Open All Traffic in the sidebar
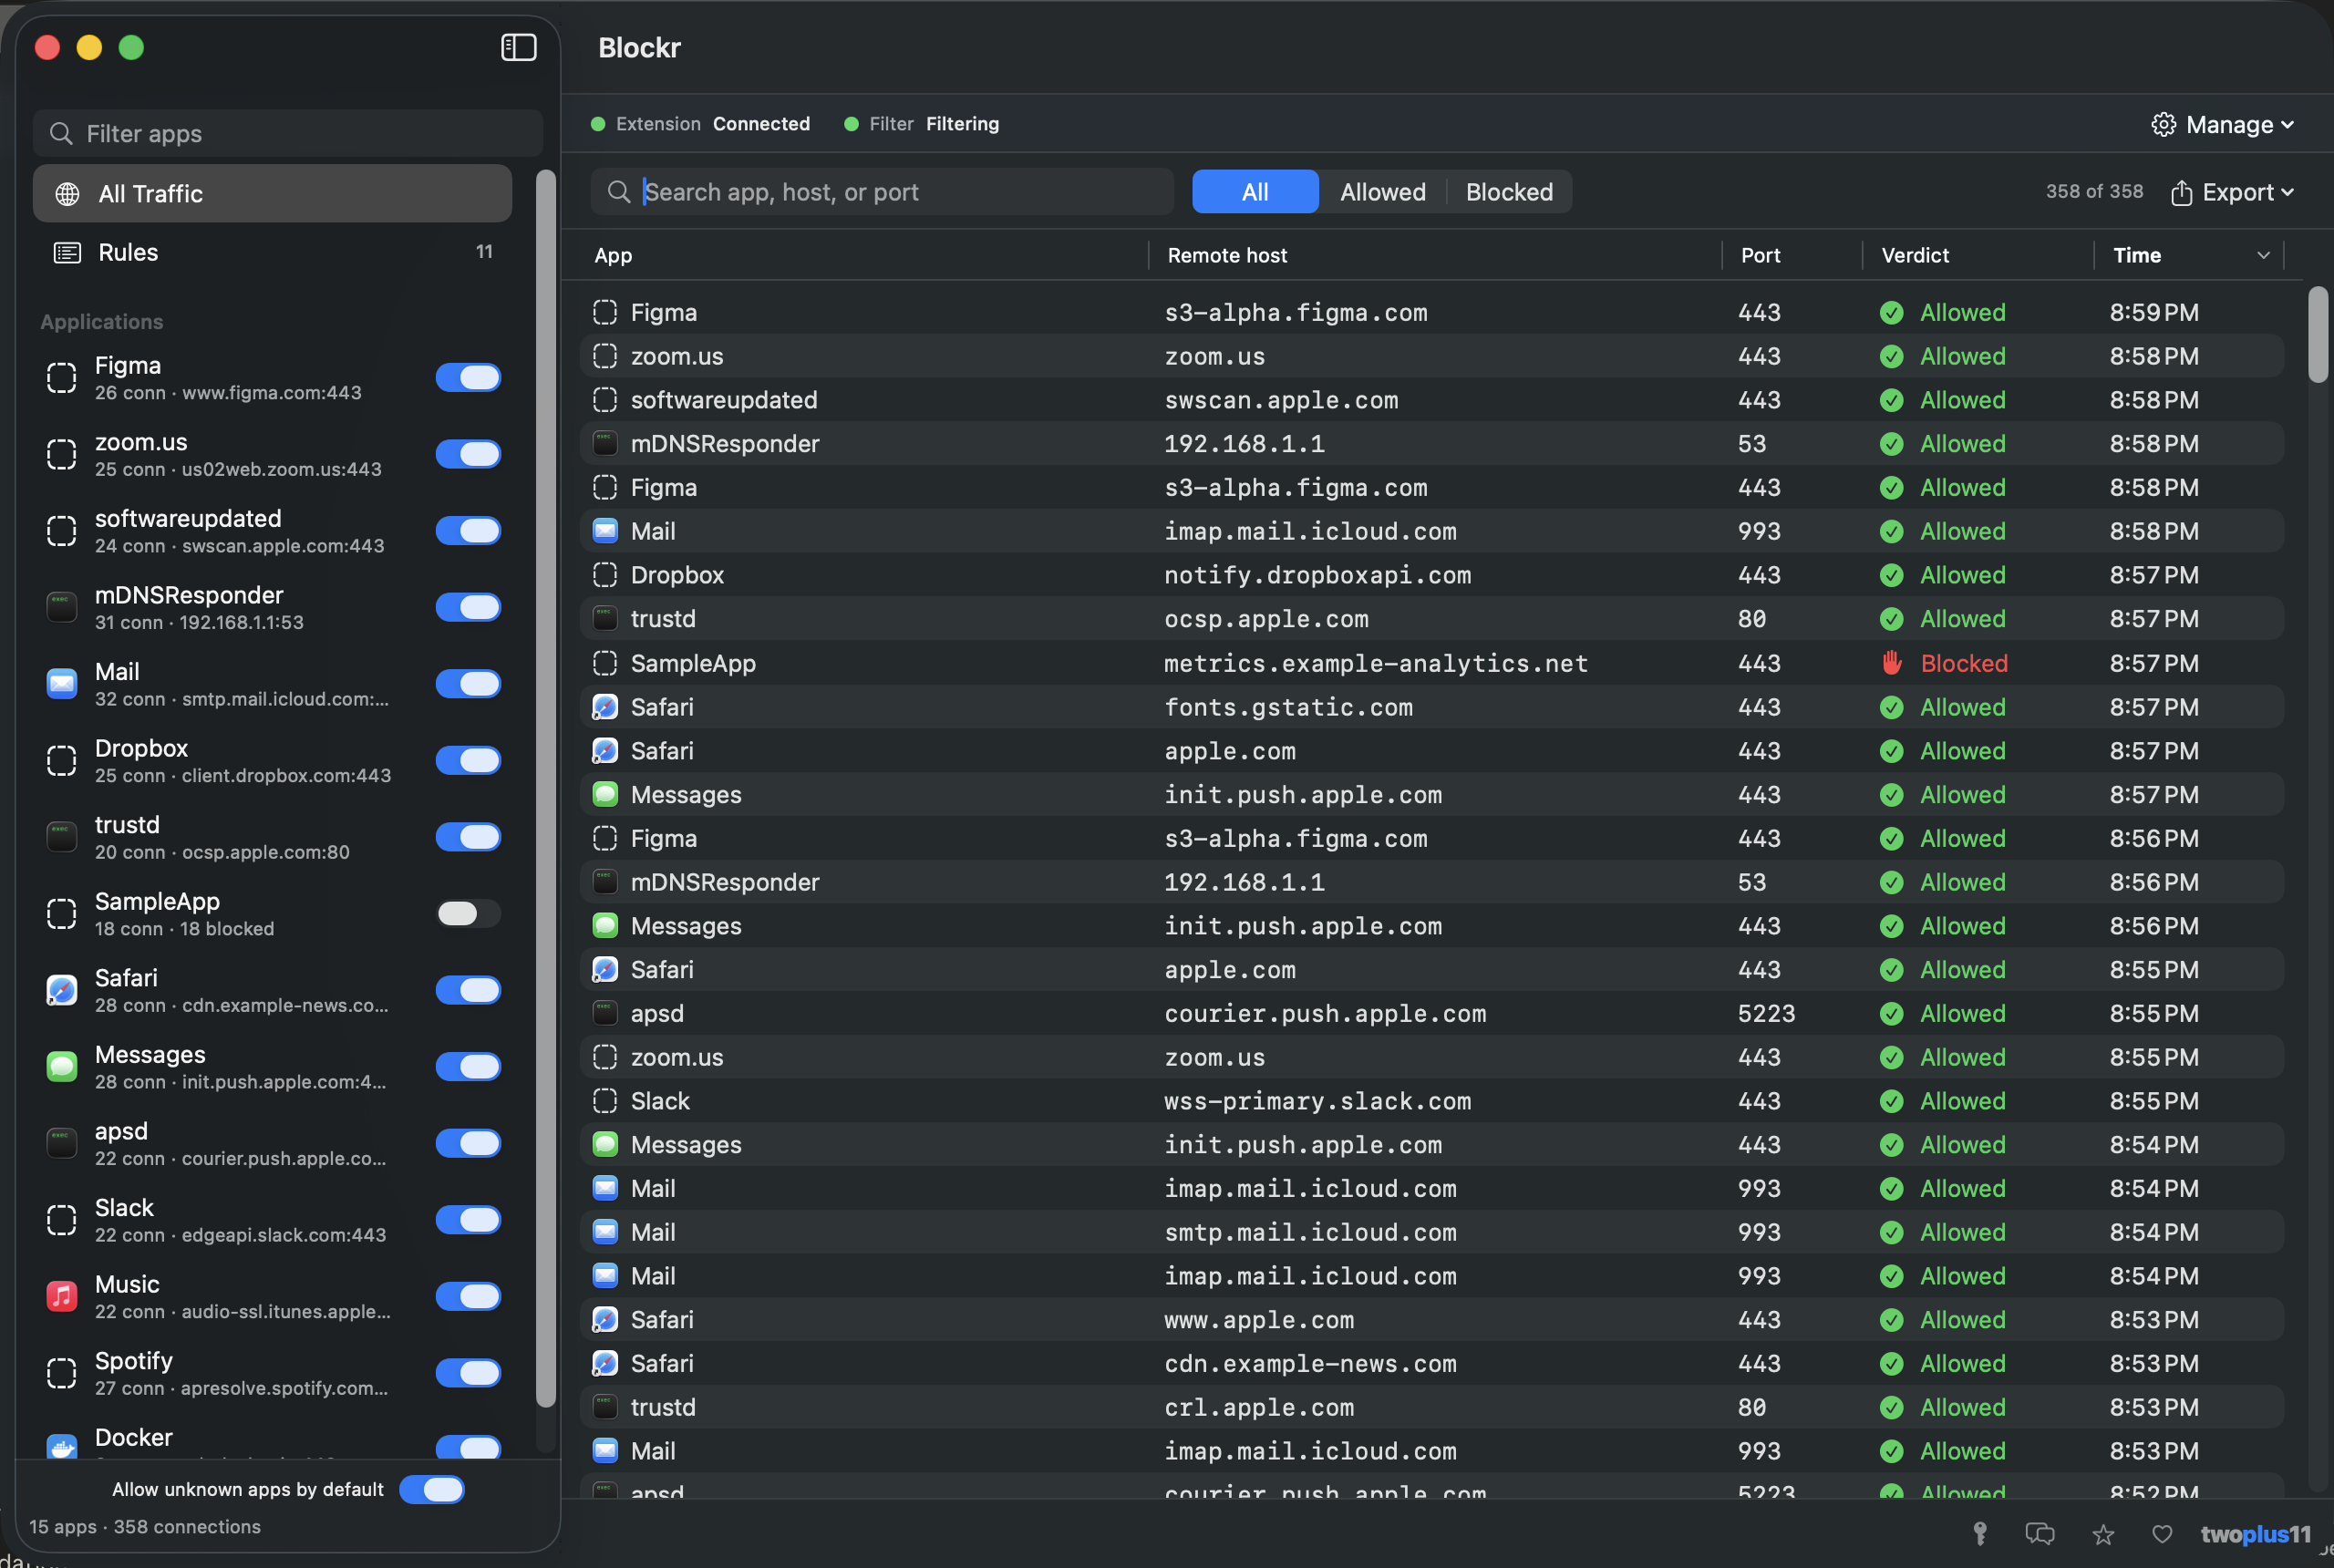This screenshot has height=1568, width=2334. pos(272,194)
